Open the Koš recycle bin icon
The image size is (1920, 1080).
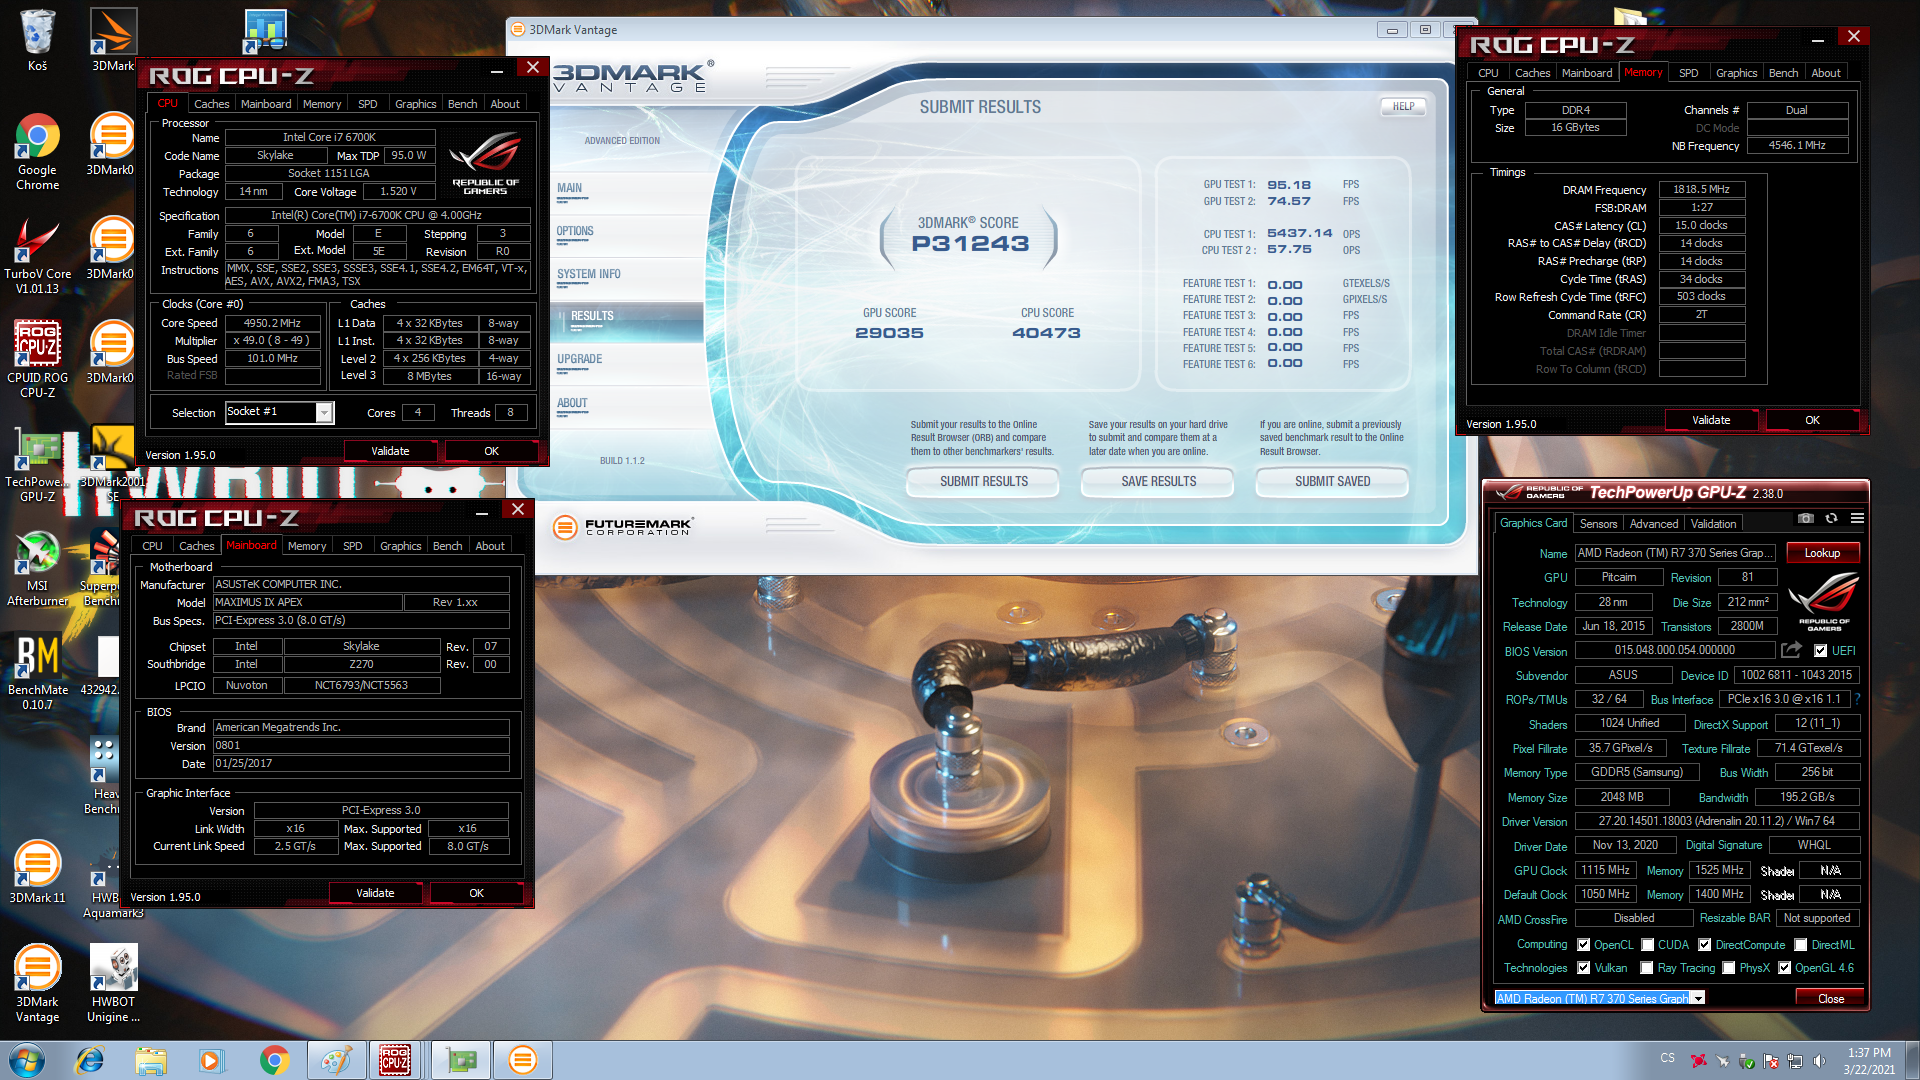pos(37,40)
